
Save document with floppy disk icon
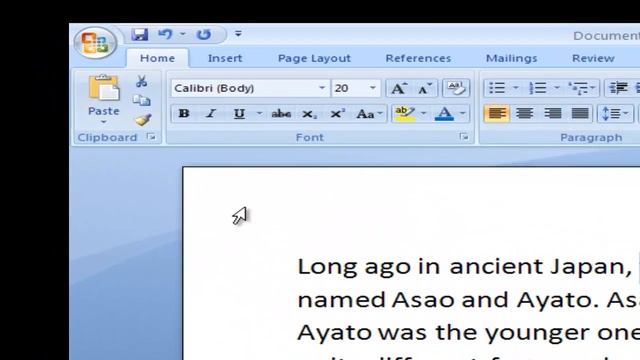click(140, 35)
